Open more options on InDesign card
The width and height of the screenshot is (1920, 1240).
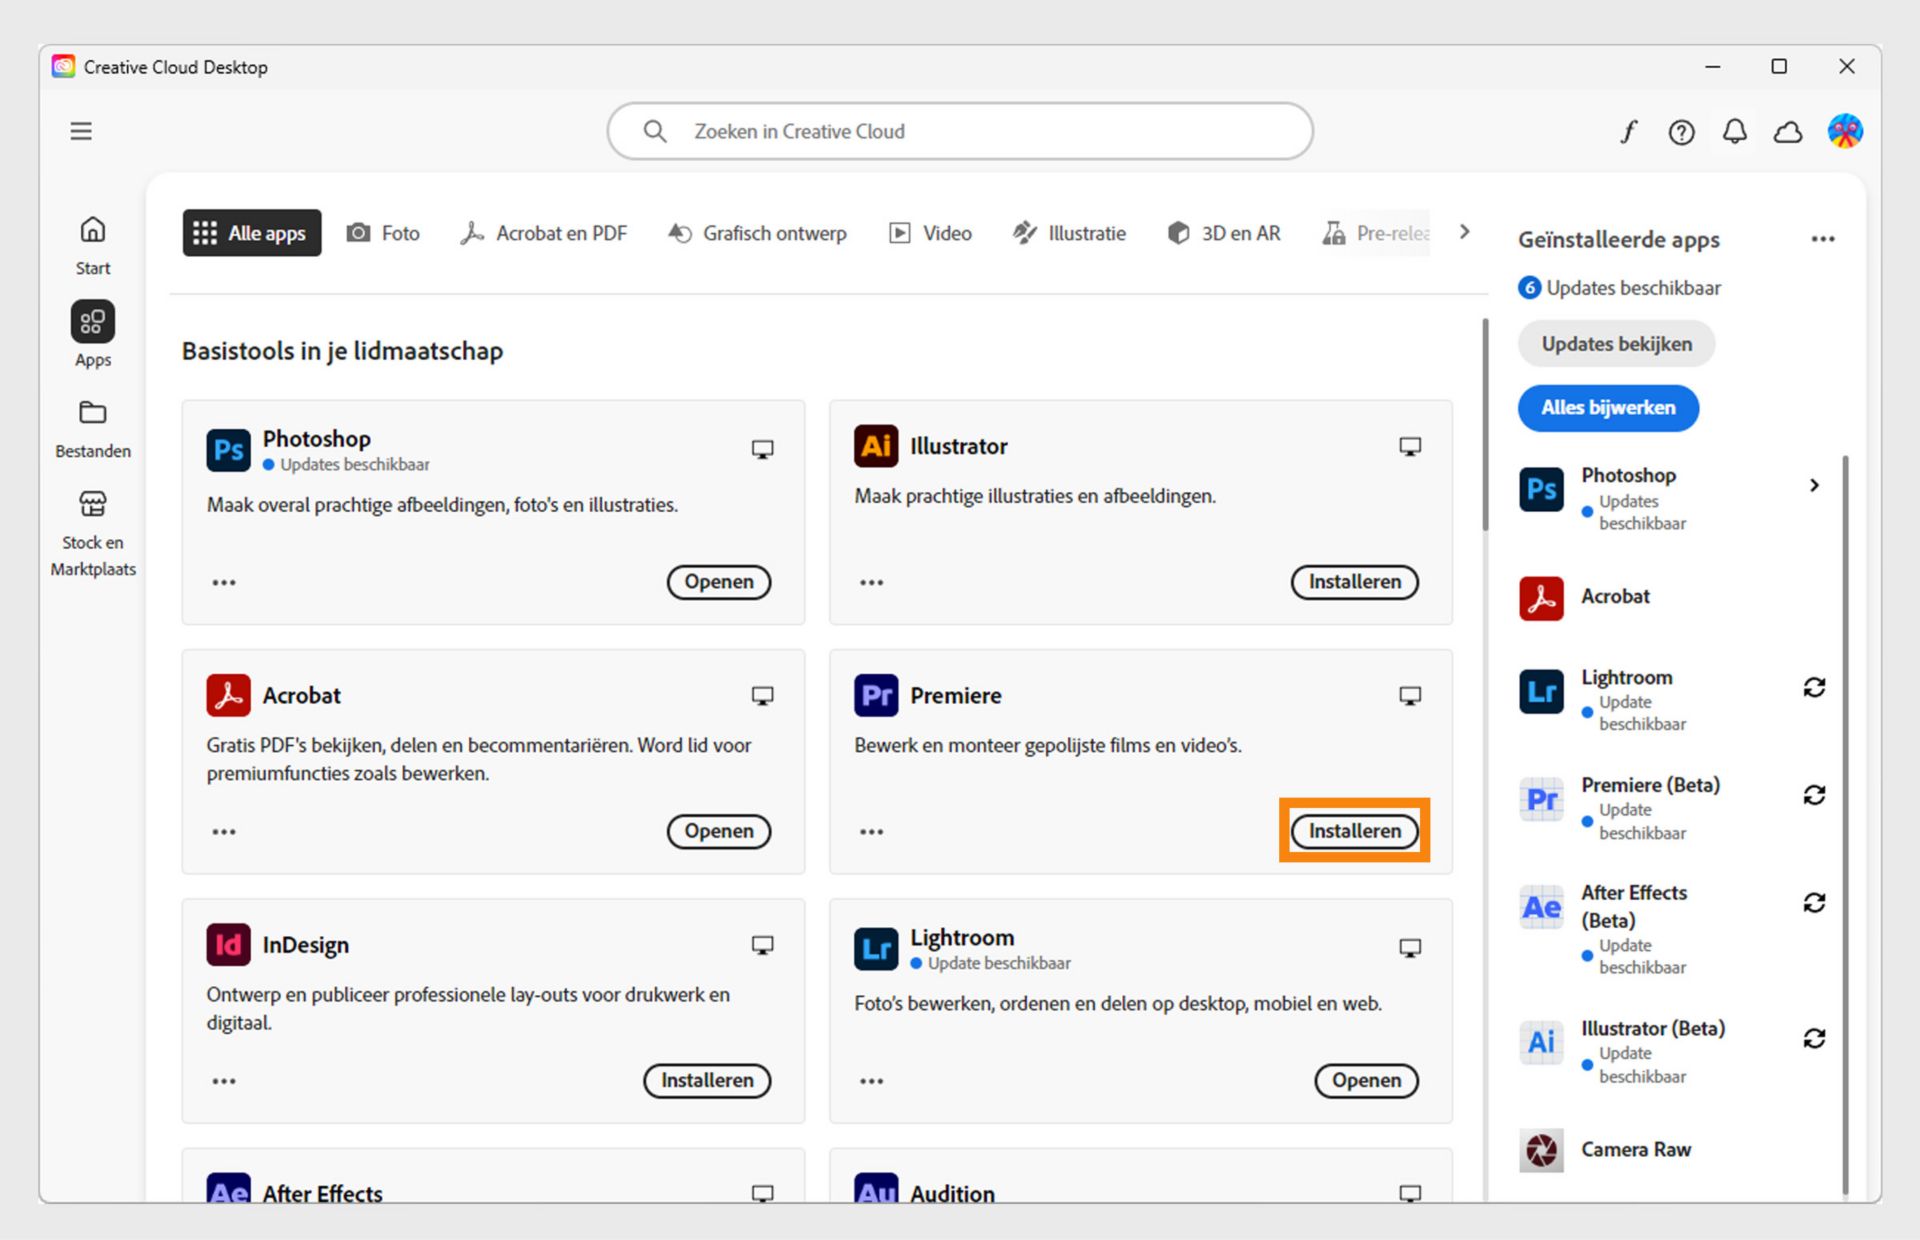(x=224, y=1080)
